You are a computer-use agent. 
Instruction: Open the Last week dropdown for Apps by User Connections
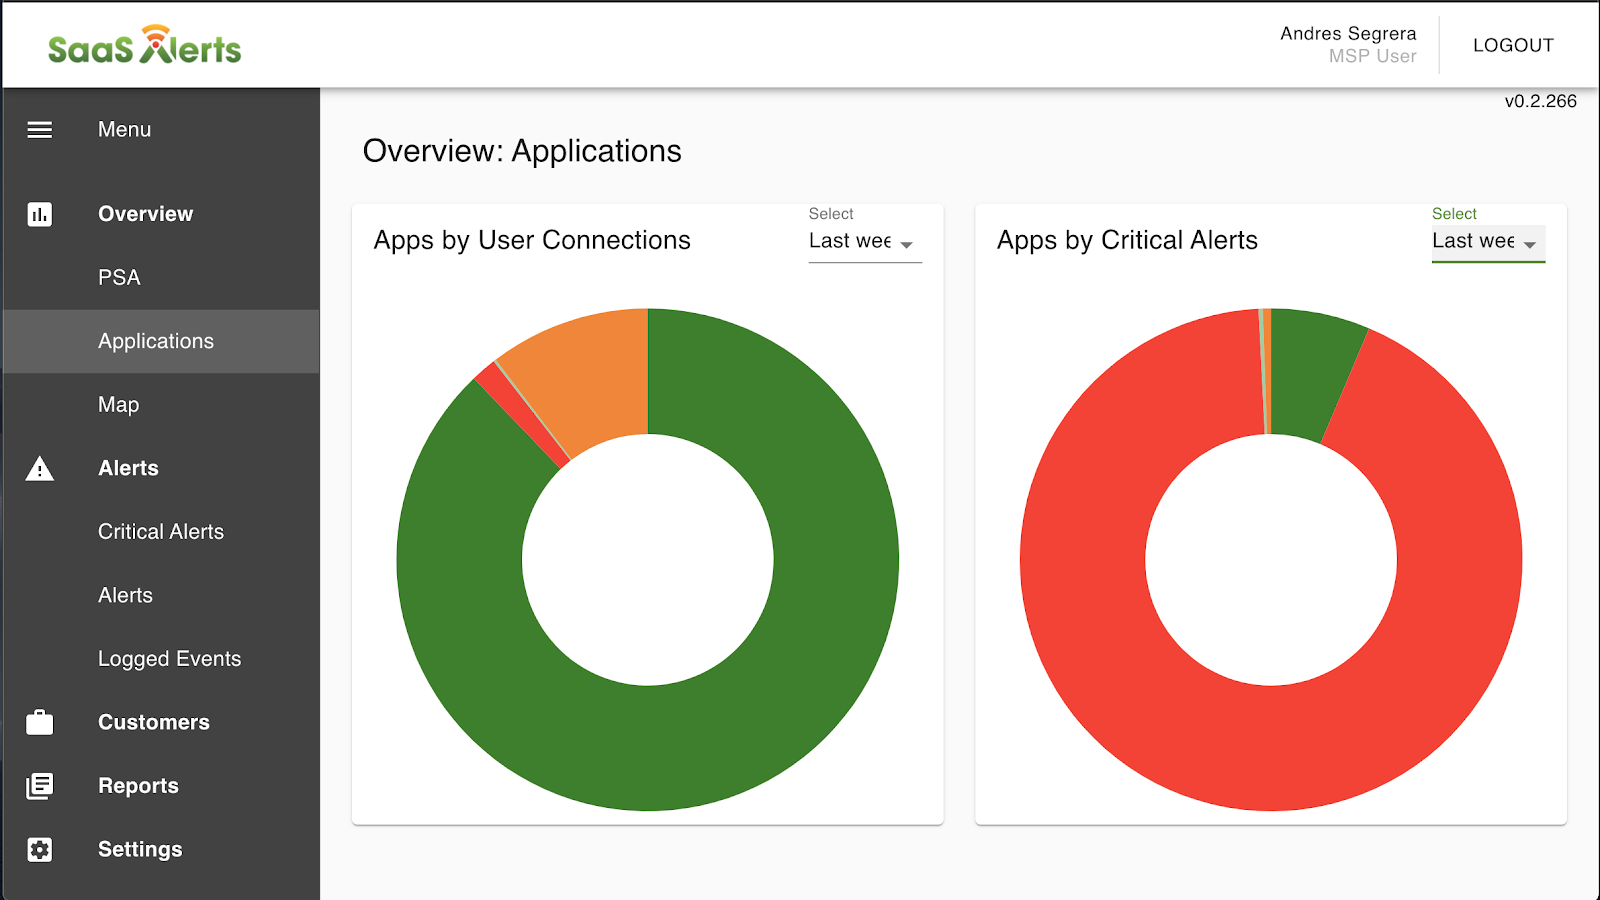pyautogui.click(x=863, y=241)
